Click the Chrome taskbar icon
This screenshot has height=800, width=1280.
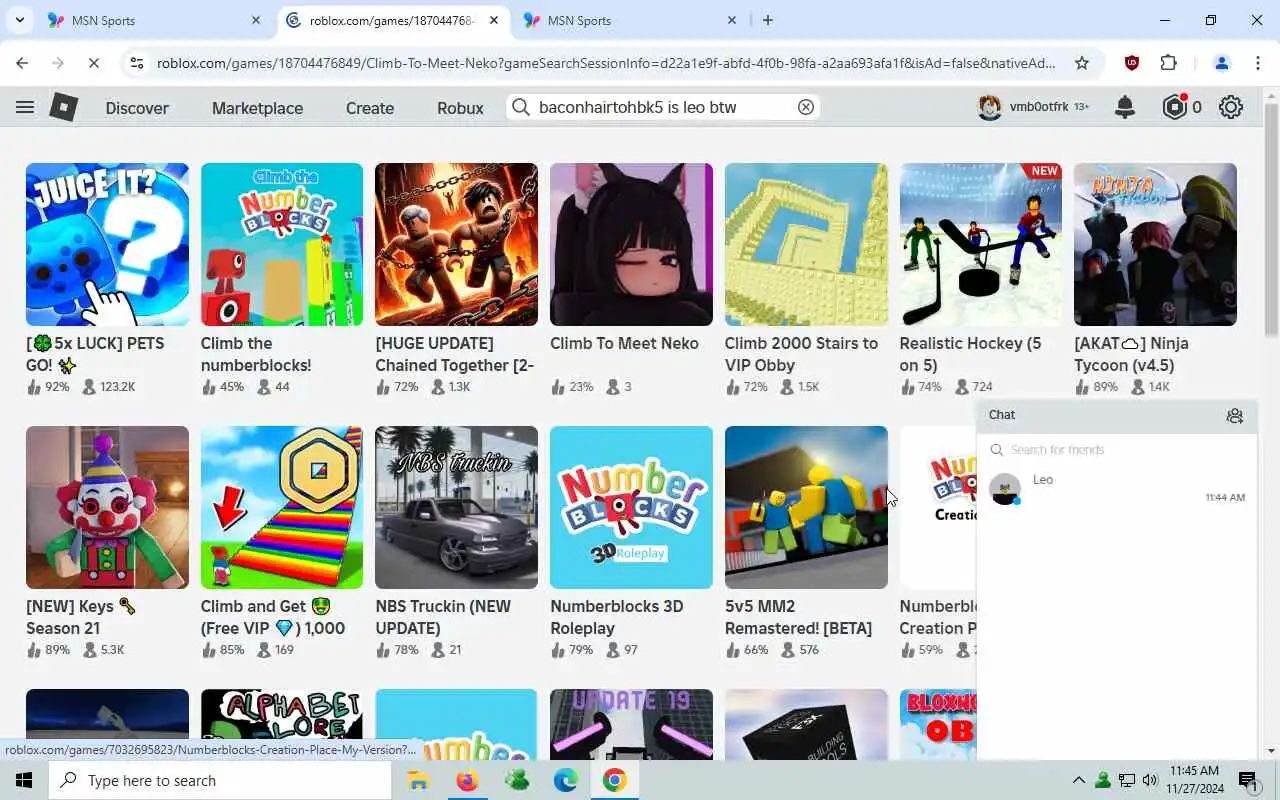click(615, 780)
